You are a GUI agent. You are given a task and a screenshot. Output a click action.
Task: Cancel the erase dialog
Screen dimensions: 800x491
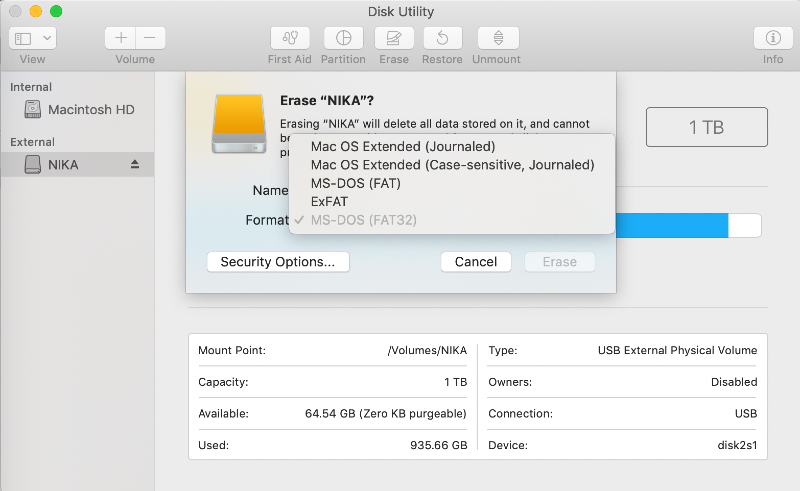[x=476, y=262]
